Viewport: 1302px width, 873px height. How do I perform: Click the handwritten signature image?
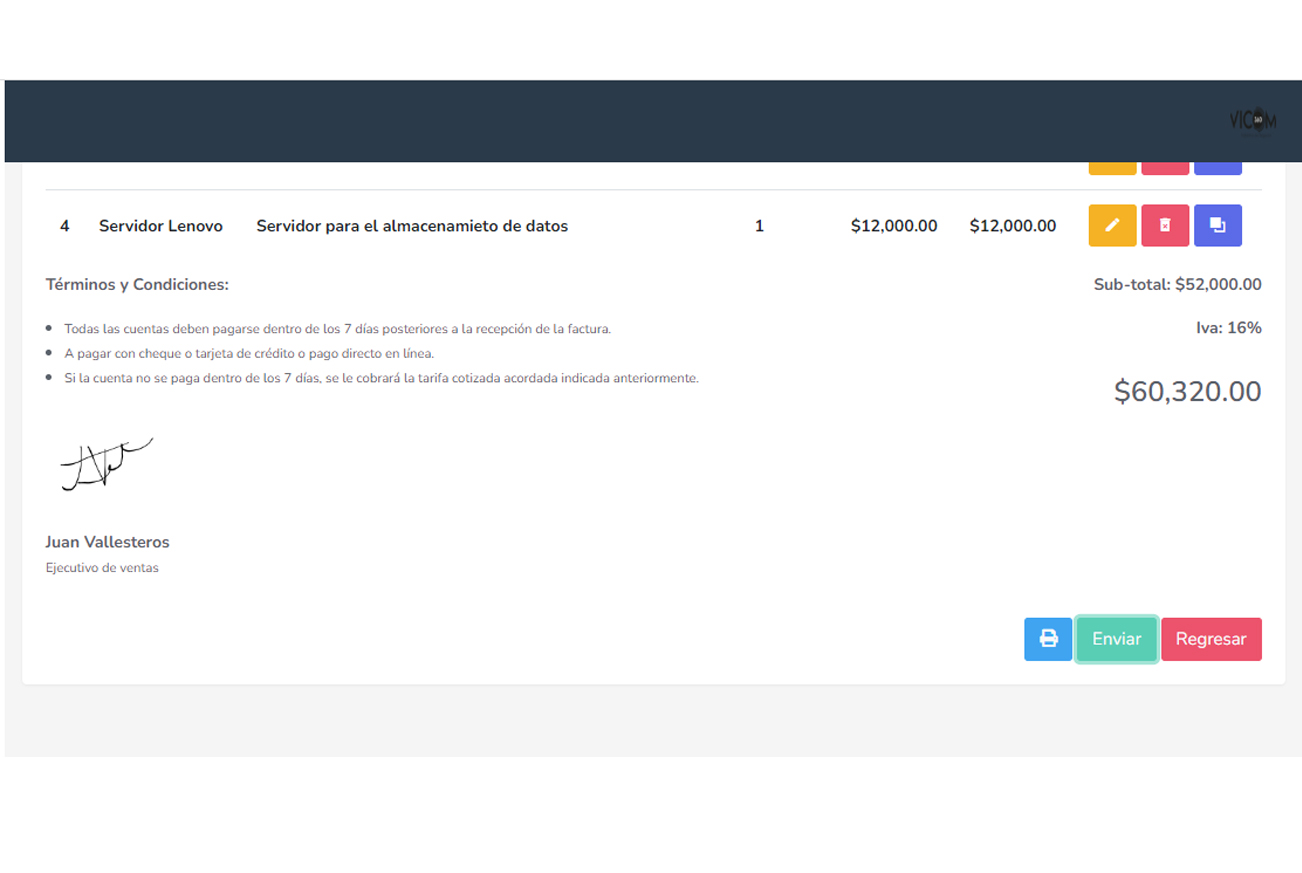105,465
